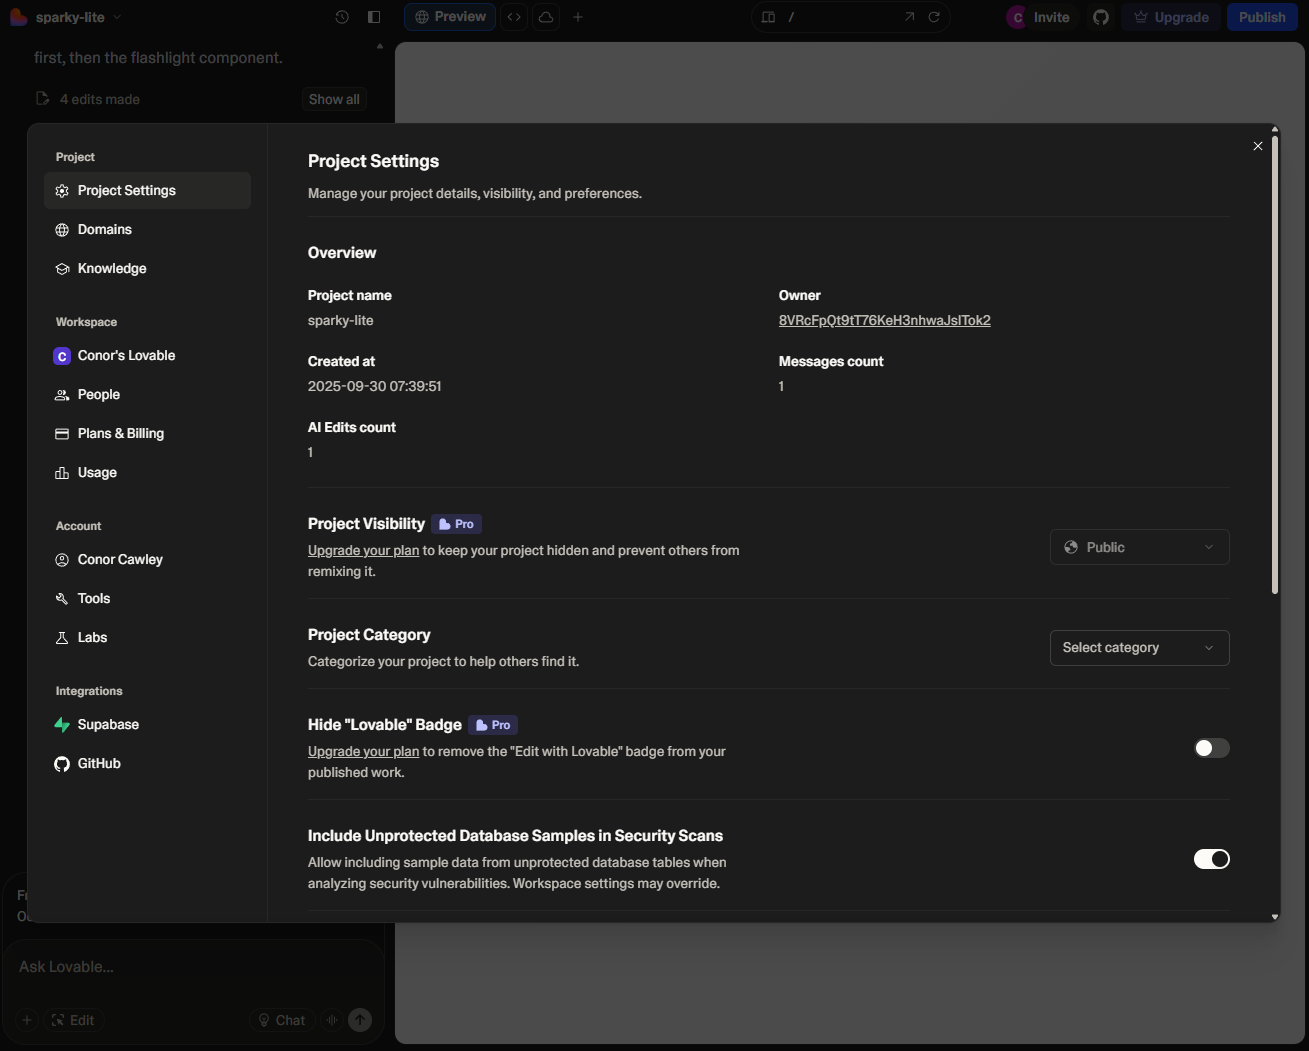Open the code view

click(x=513, y=17)
